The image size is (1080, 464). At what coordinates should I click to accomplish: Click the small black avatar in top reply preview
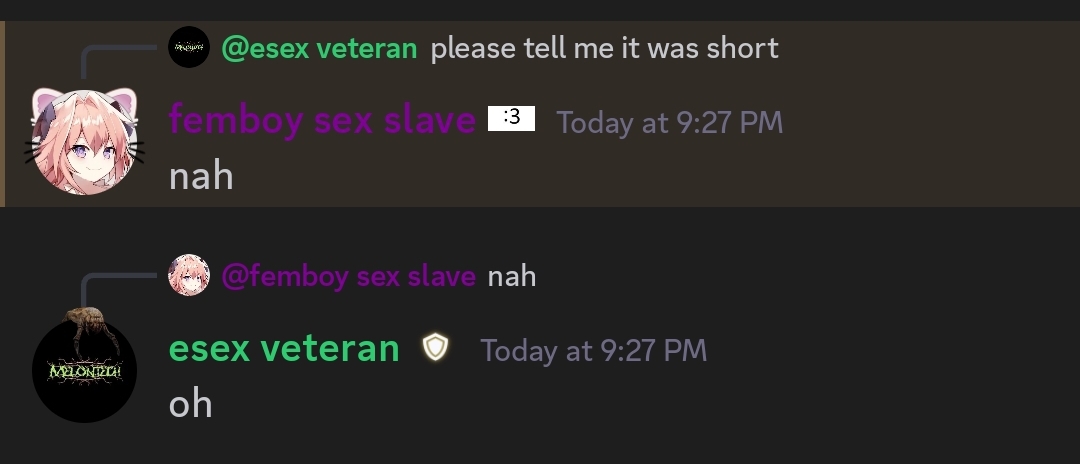tap(189, 47)
